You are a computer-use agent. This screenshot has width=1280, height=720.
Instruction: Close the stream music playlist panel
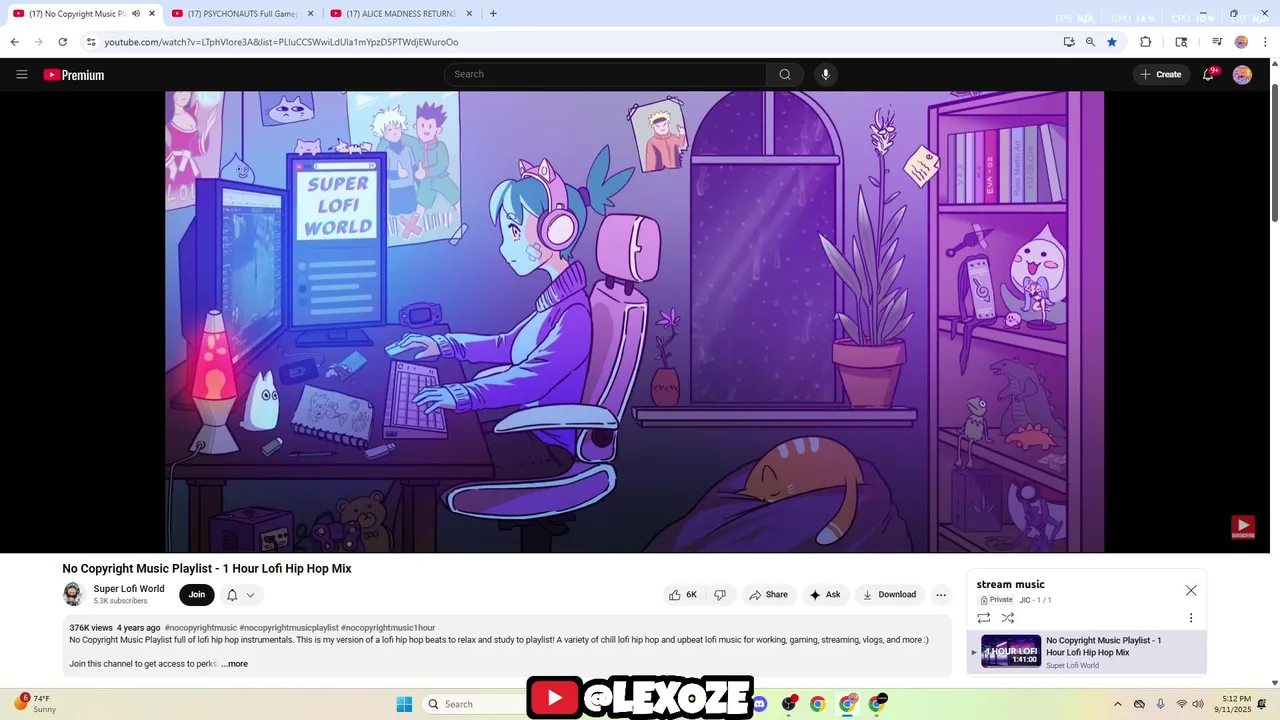1191,591
